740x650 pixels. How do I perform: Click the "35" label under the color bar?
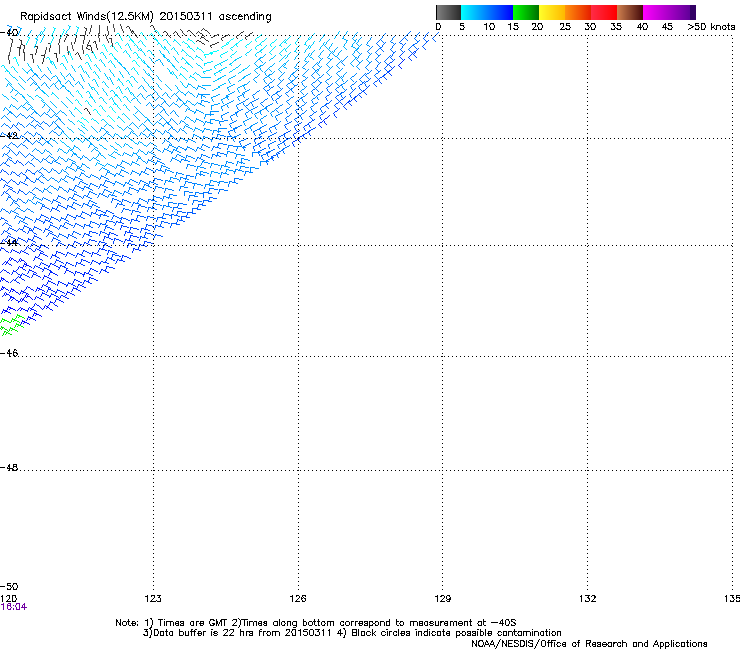(x=616, y=27)
